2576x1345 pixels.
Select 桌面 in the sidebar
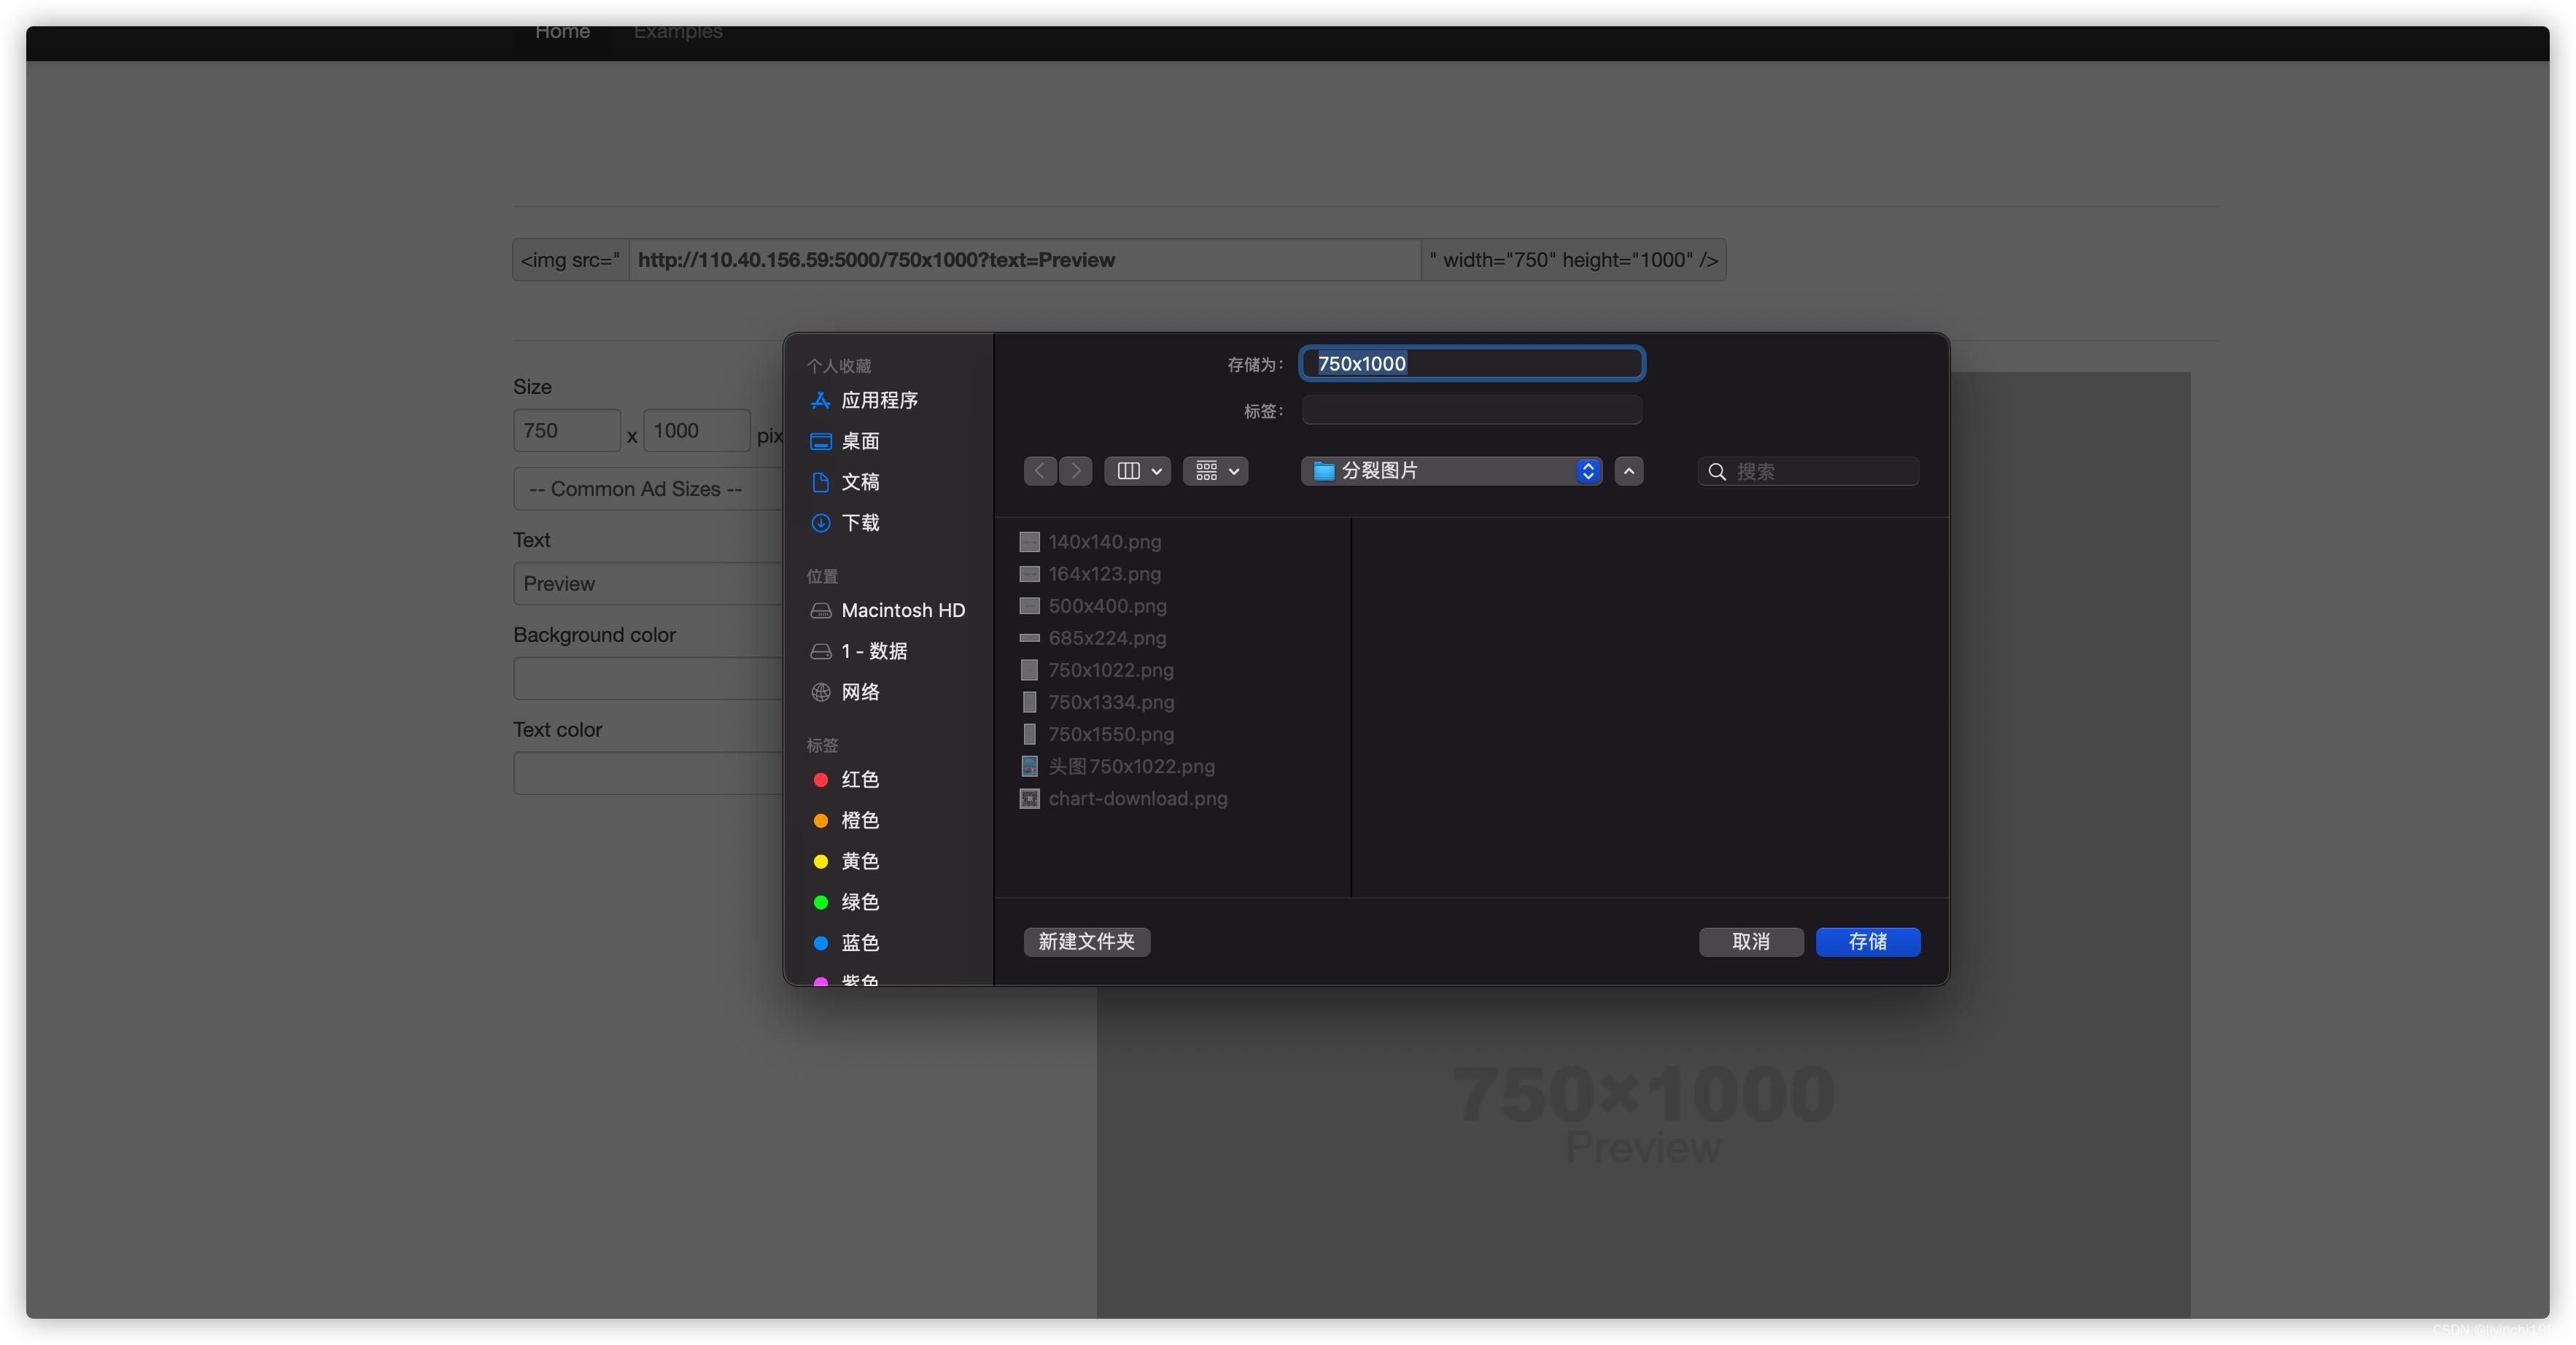tap(861, 440)
